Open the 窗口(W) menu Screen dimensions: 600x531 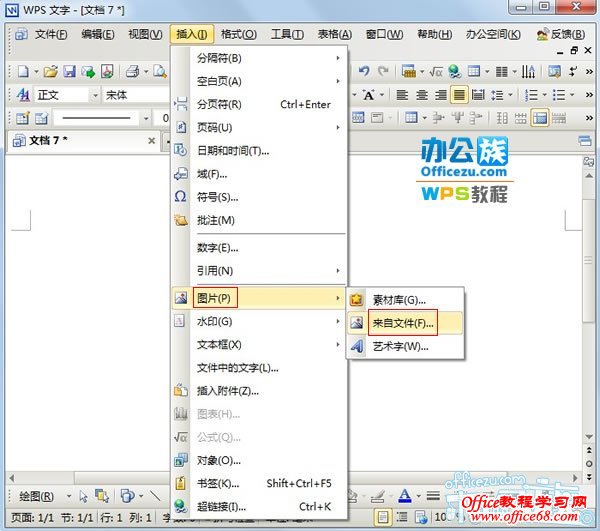(x=384, y=34)
